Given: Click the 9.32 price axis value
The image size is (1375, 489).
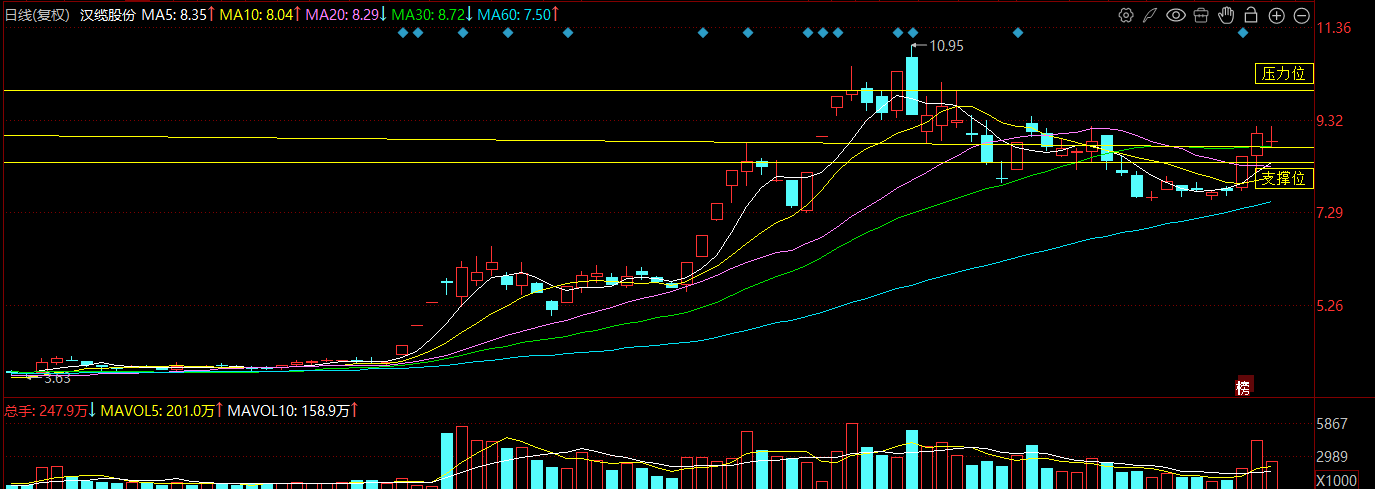Looking at the screenshot, I should (1330, 120).
